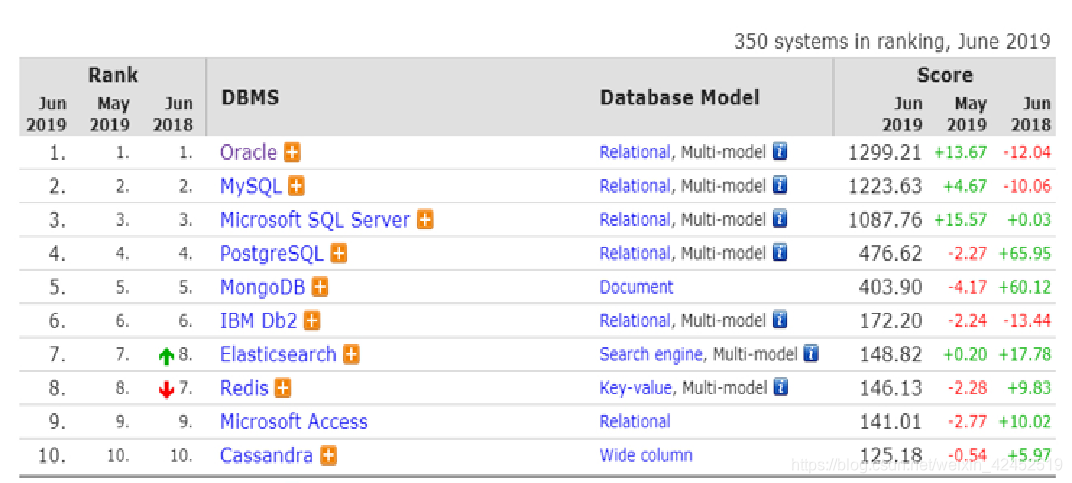Open info icon in Oracle's database model cell

click(x=780, y=152)
